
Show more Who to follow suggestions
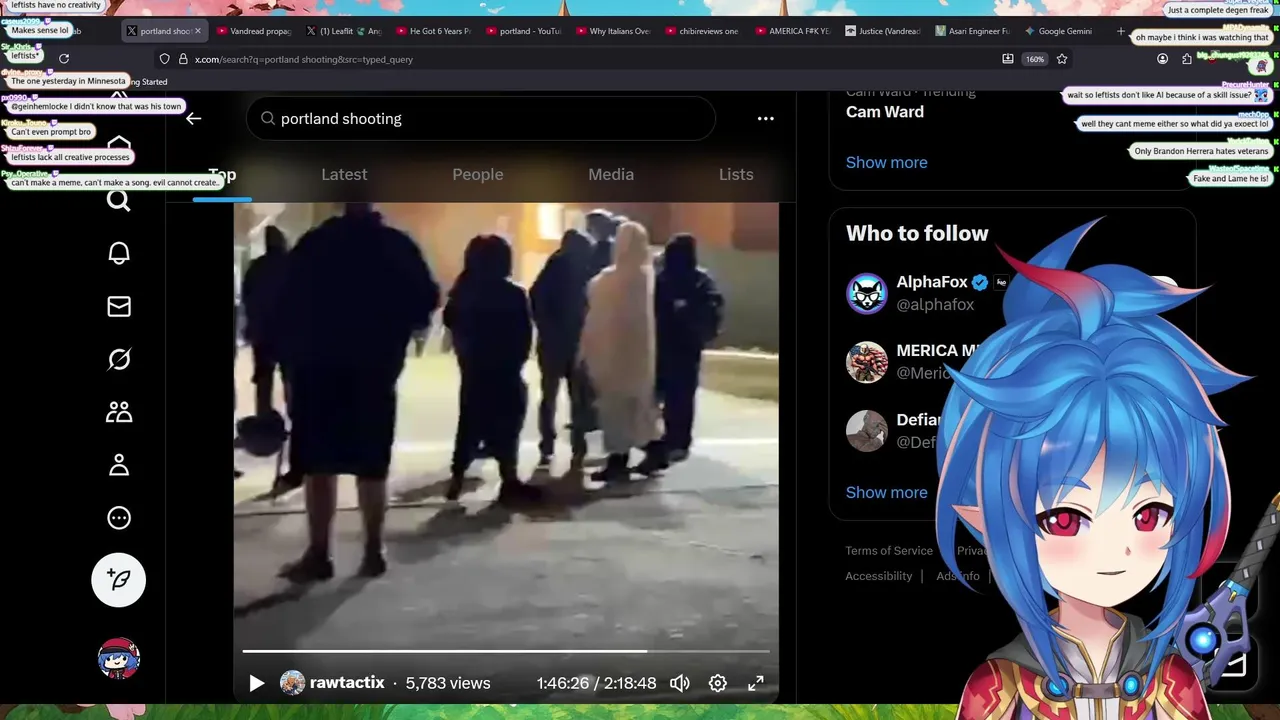pyautogui.click(x=887, y=492)
